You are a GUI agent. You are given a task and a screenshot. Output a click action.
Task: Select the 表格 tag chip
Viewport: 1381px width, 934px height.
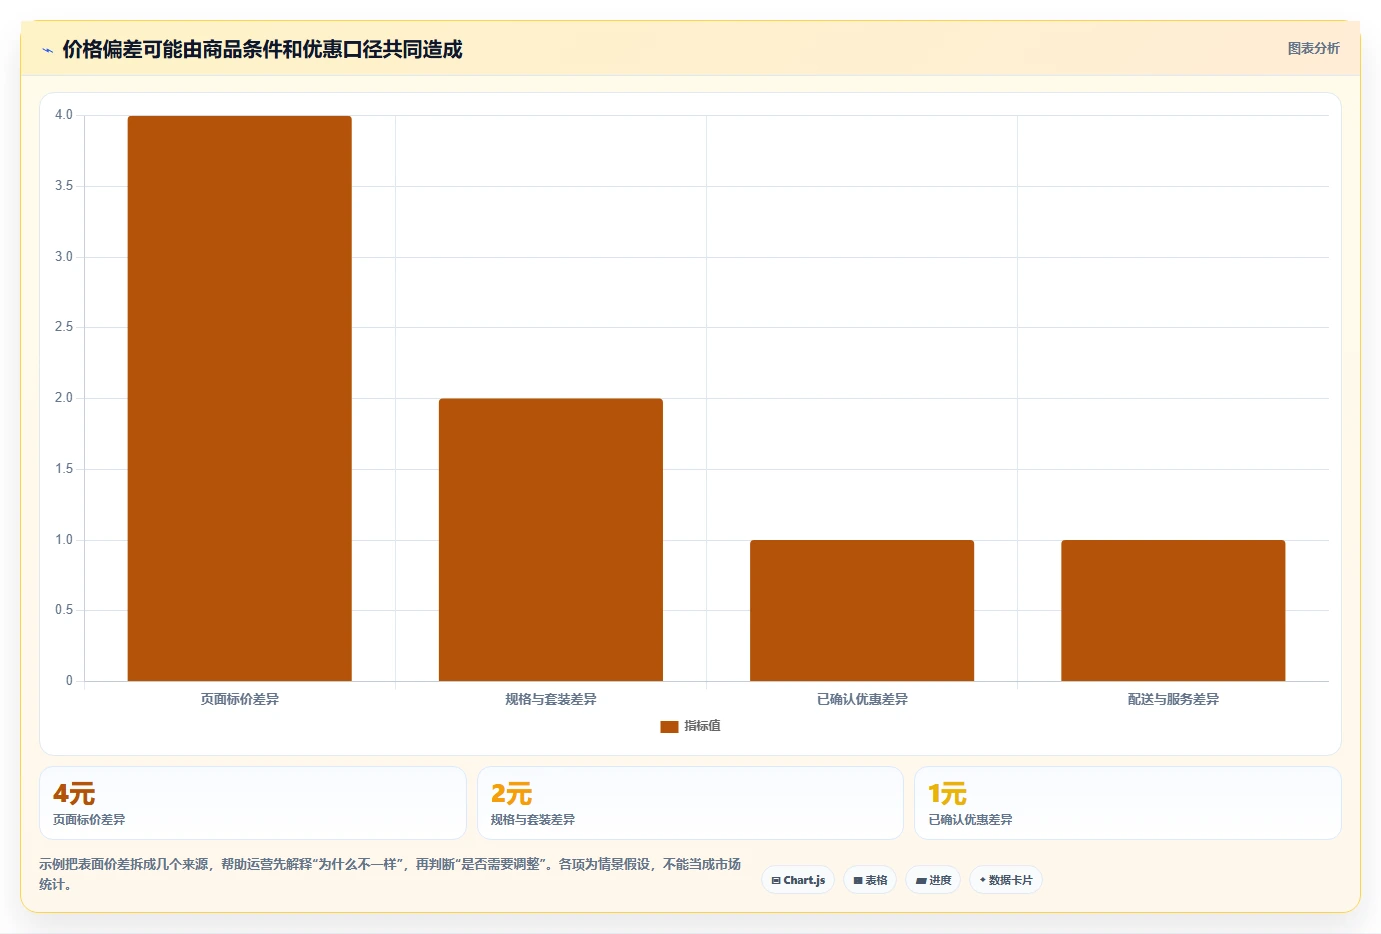(870, 880)
